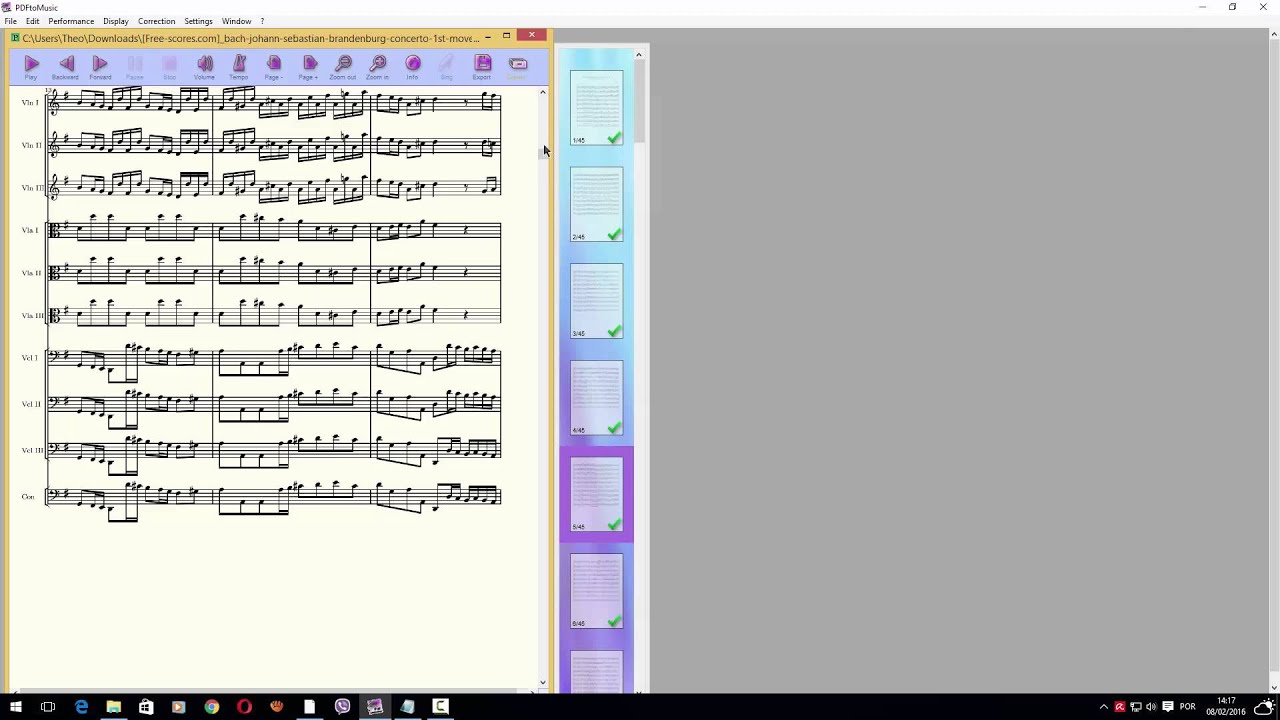Viewport: 1280px width, 720px height.
Task: Open the Windows Start menu
Action: tap(15, 707)
